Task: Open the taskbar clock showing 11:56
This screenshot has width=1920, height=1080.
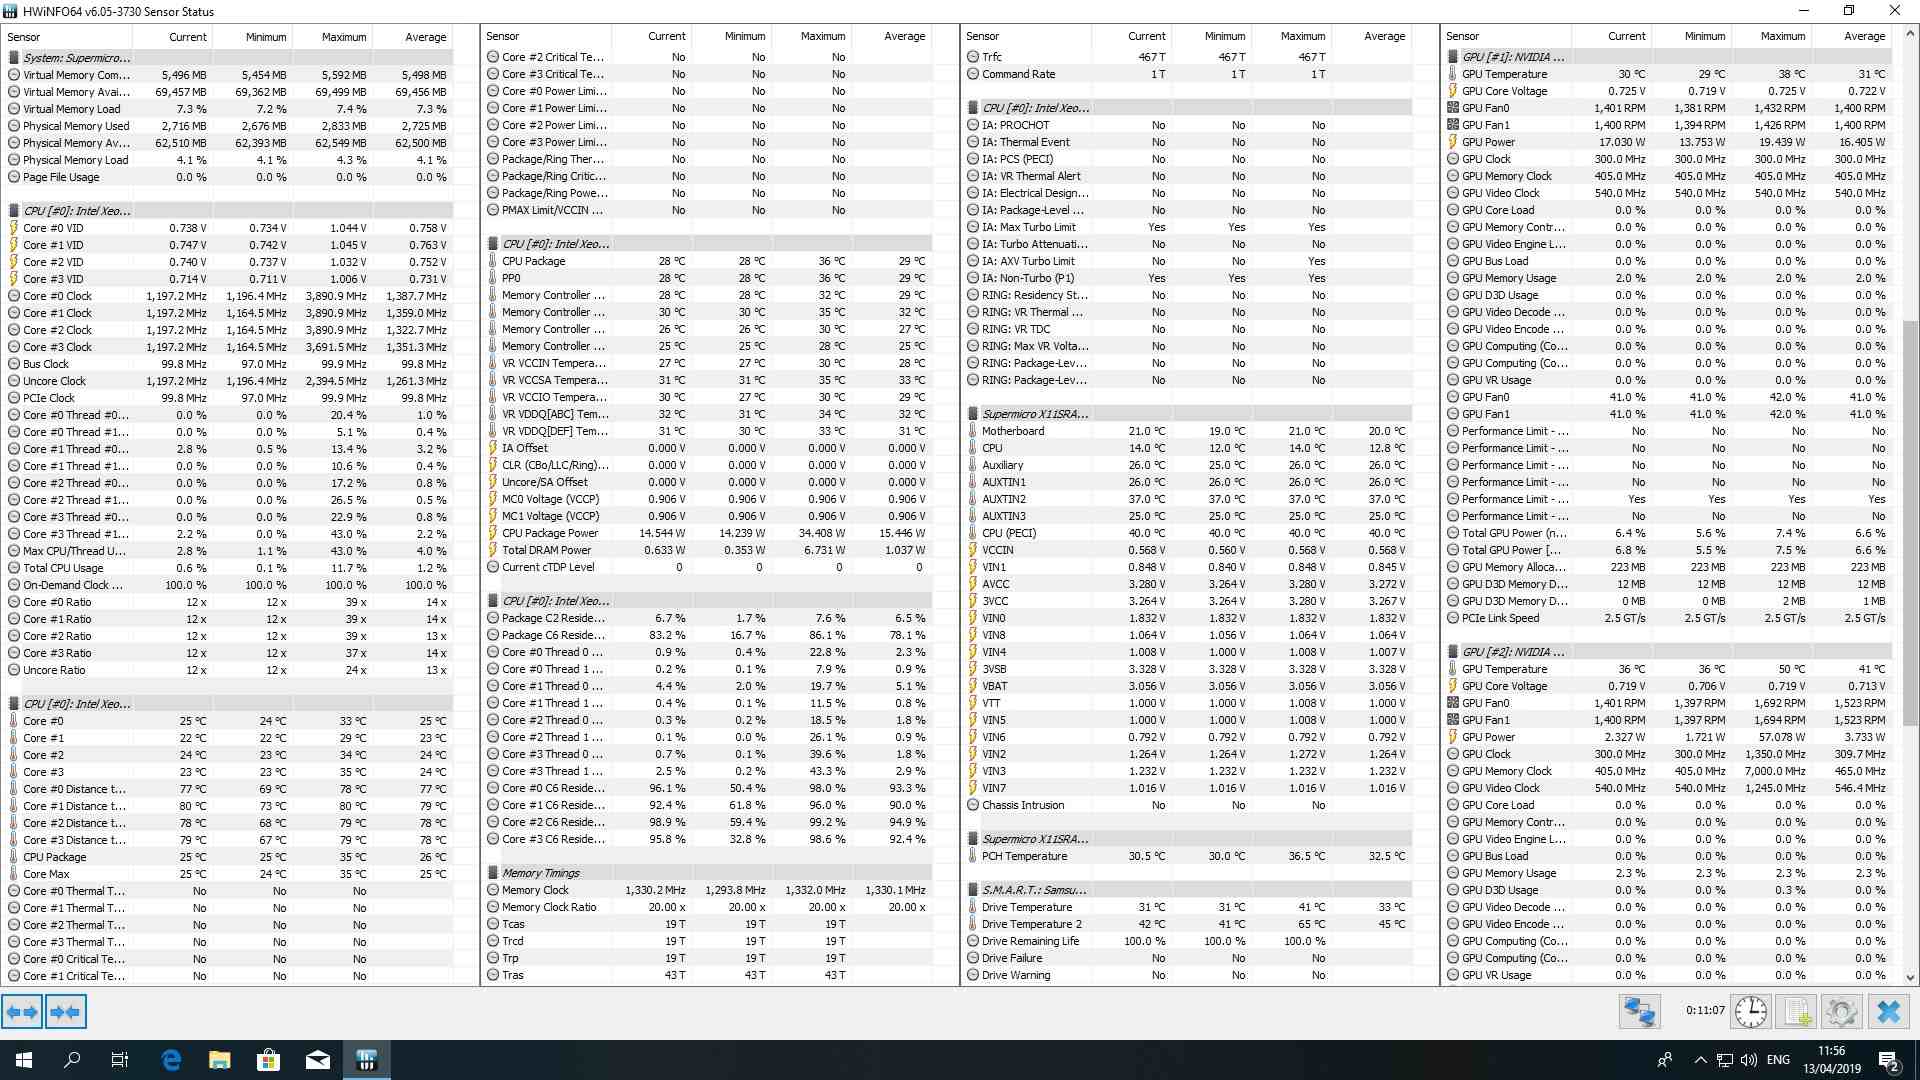Action: [1832, 1060]
